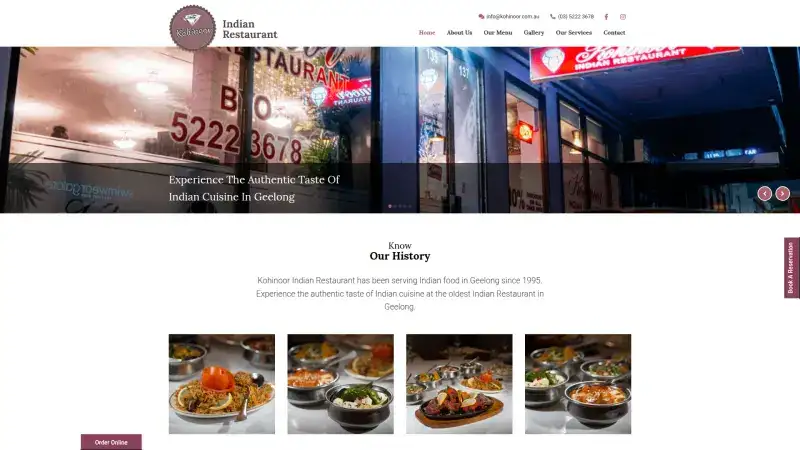
Task: Click the Order Online button
Action: click(111, 442)
